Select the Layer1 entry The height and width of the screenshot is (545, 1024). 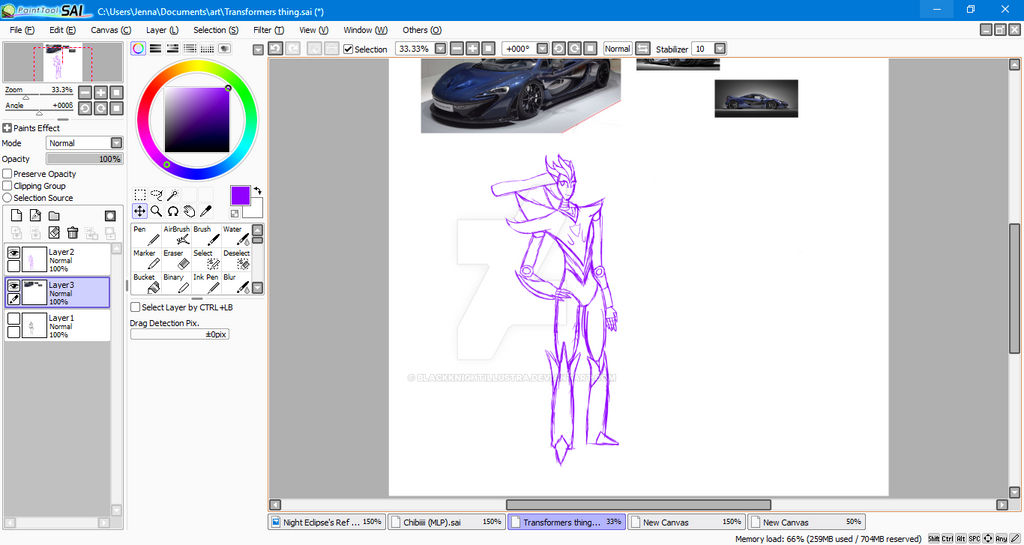point(57,325)
